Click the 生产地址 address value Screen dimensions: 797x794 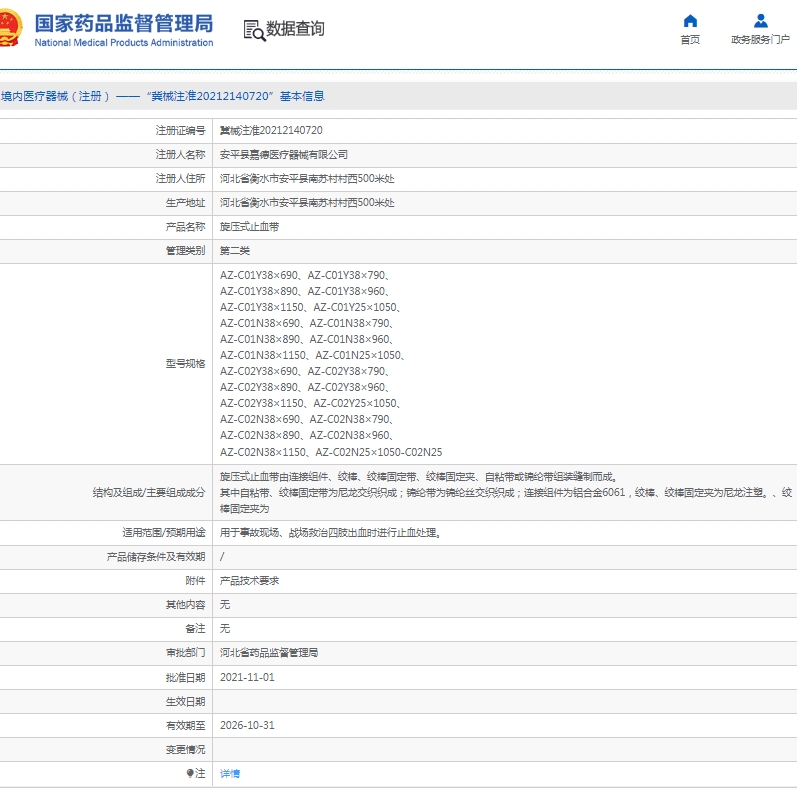coord(307,203)
